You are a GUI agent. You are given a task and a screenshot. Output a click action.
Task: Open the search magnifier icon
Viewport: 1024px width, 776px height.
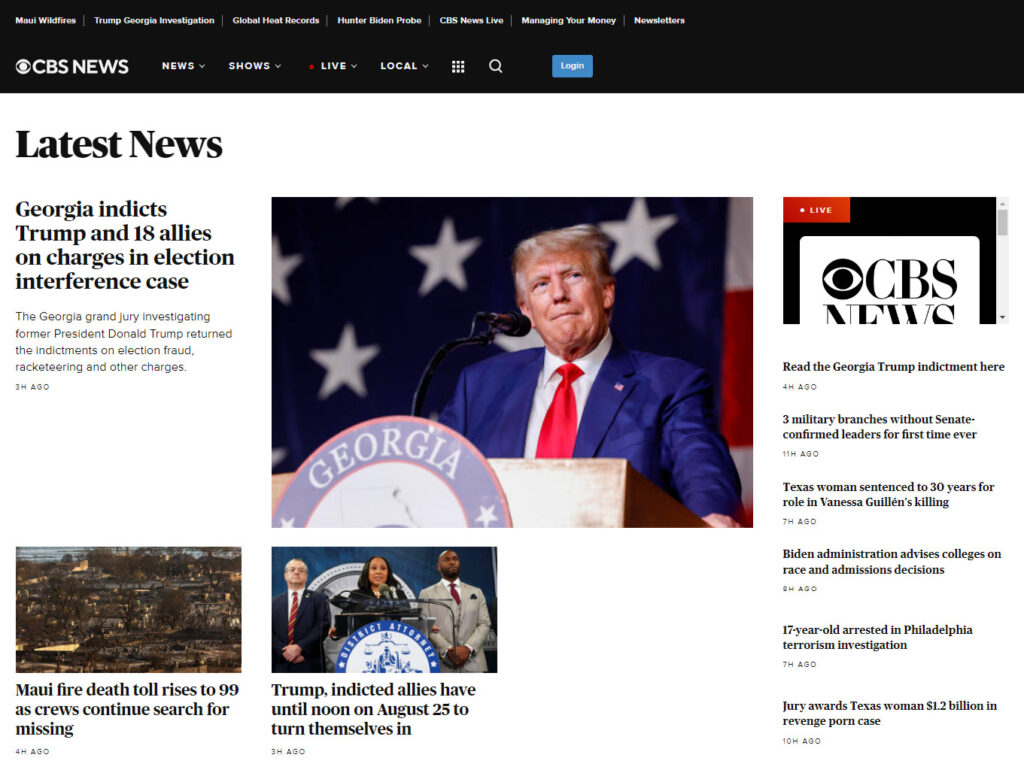coord(495,66)
